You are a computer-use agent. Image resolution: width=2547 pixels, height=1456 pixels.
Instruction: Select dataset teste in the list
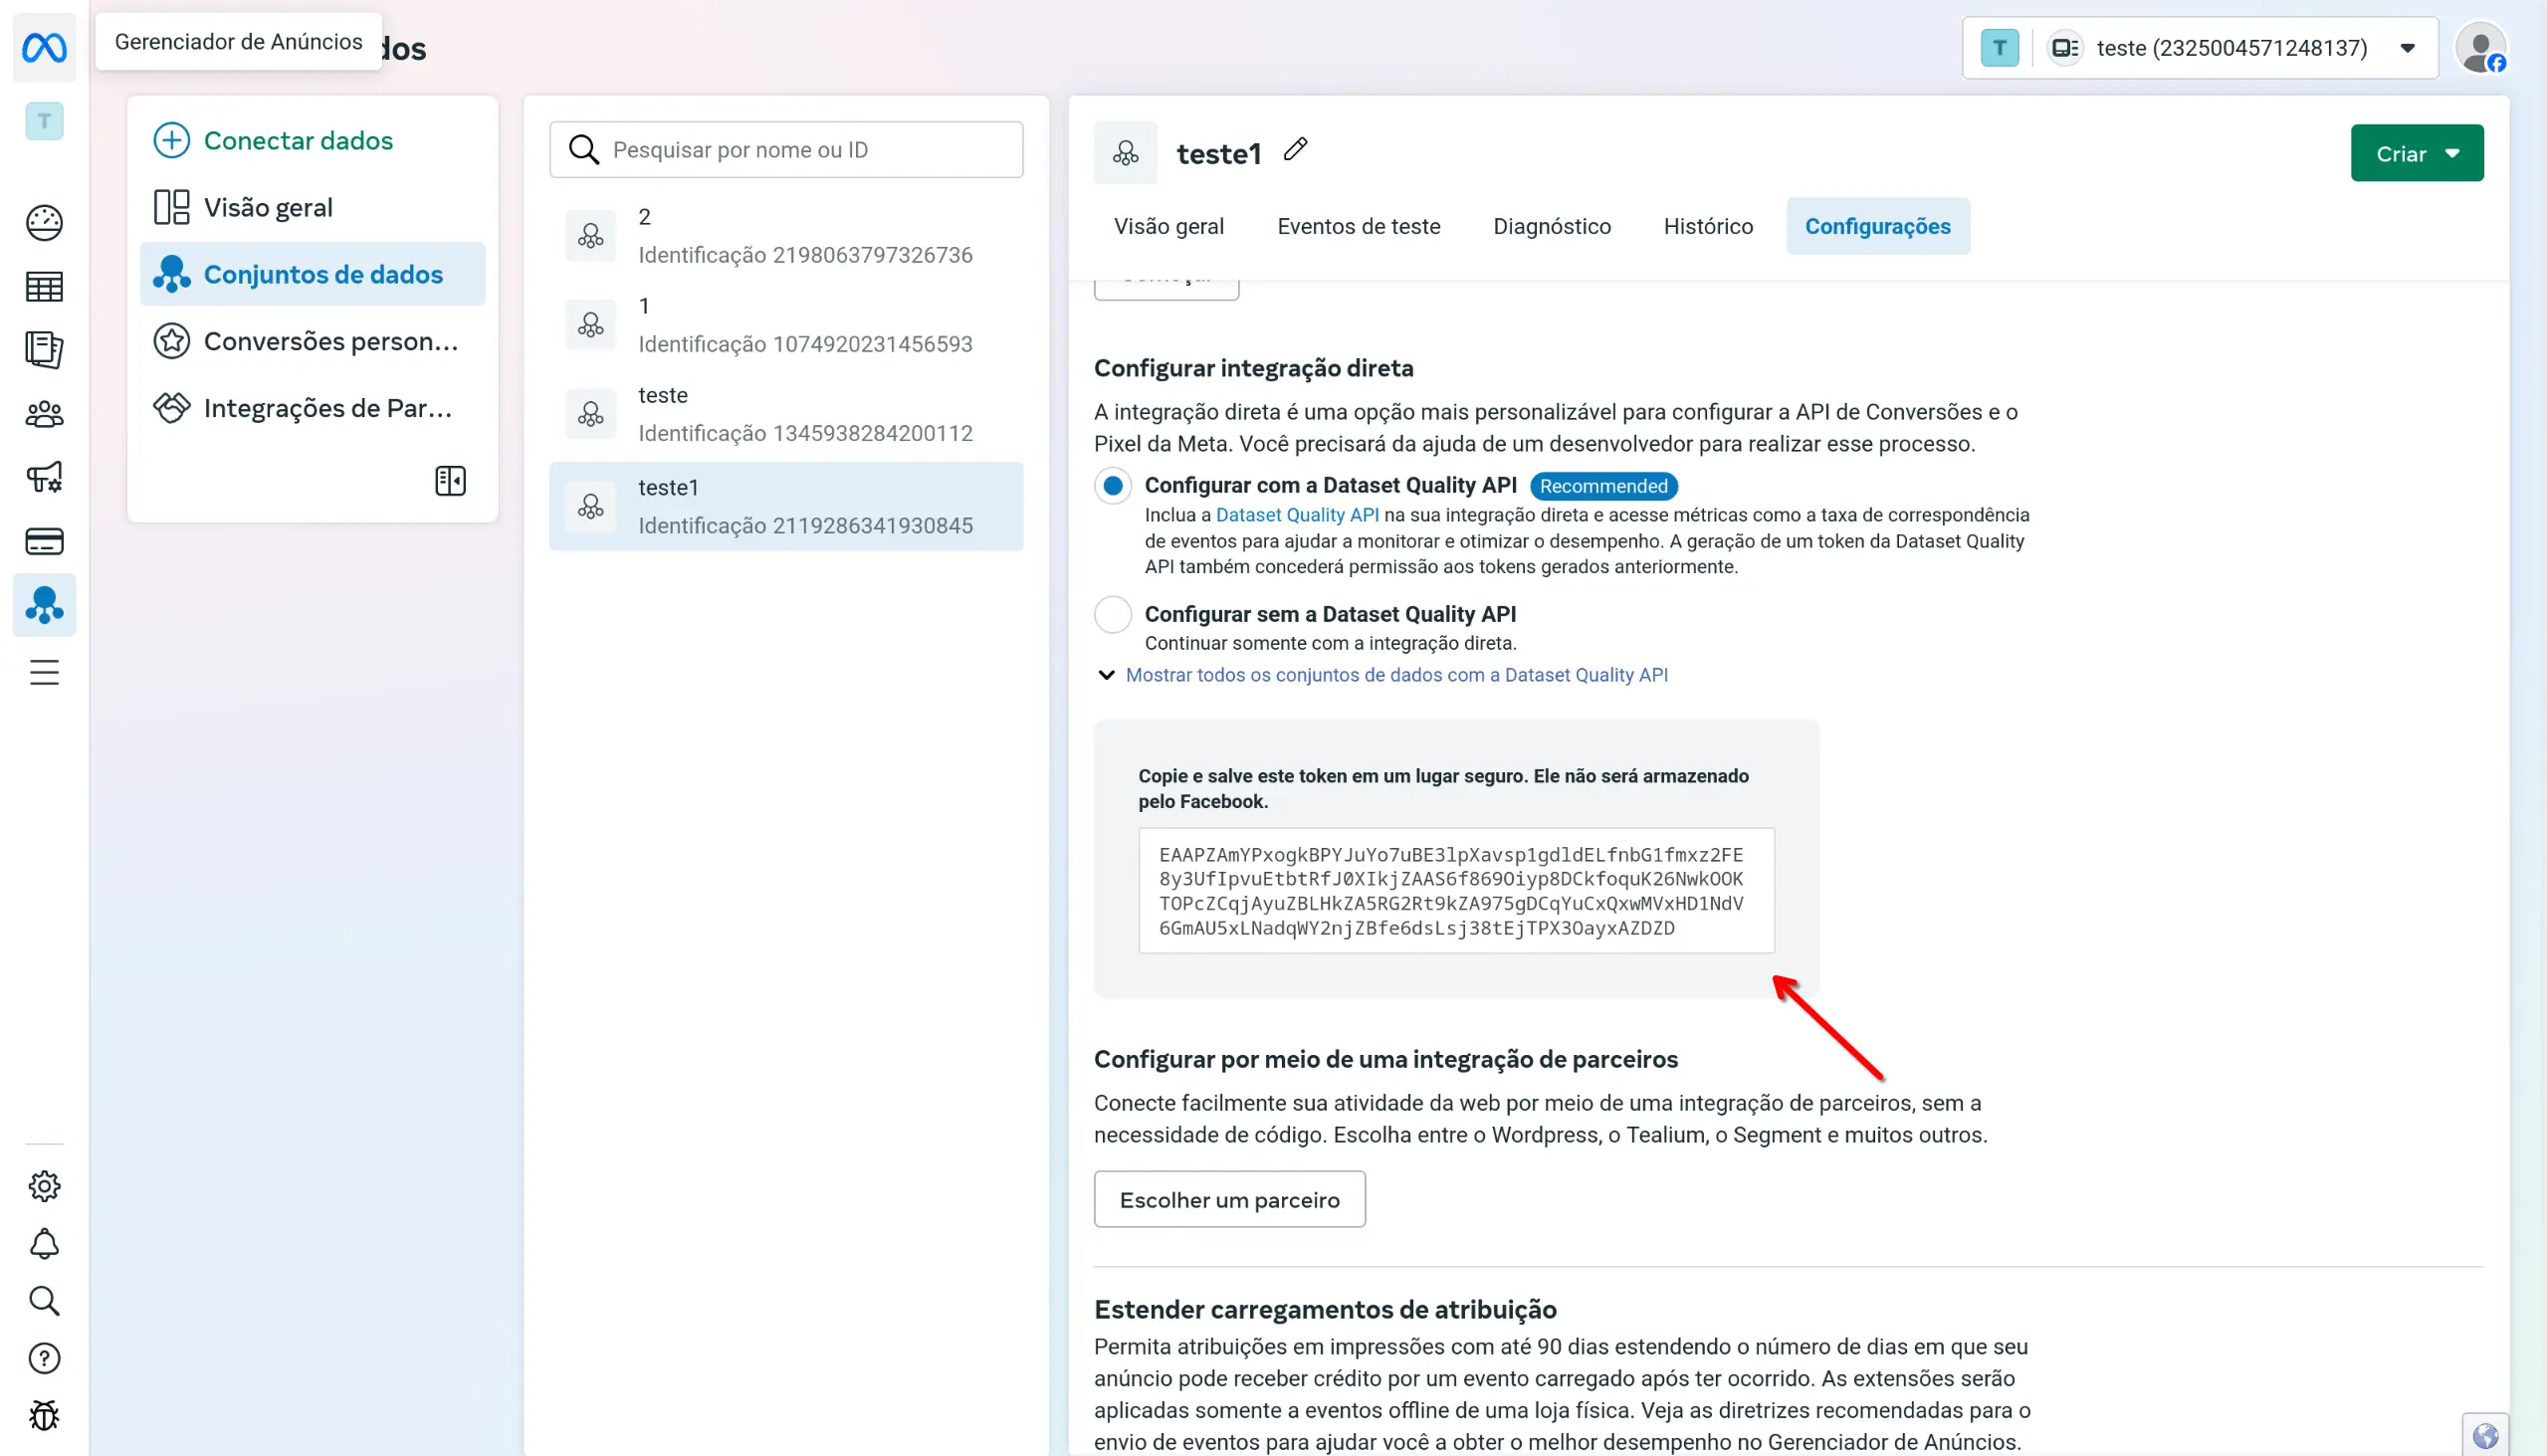[x=786, y=414]
